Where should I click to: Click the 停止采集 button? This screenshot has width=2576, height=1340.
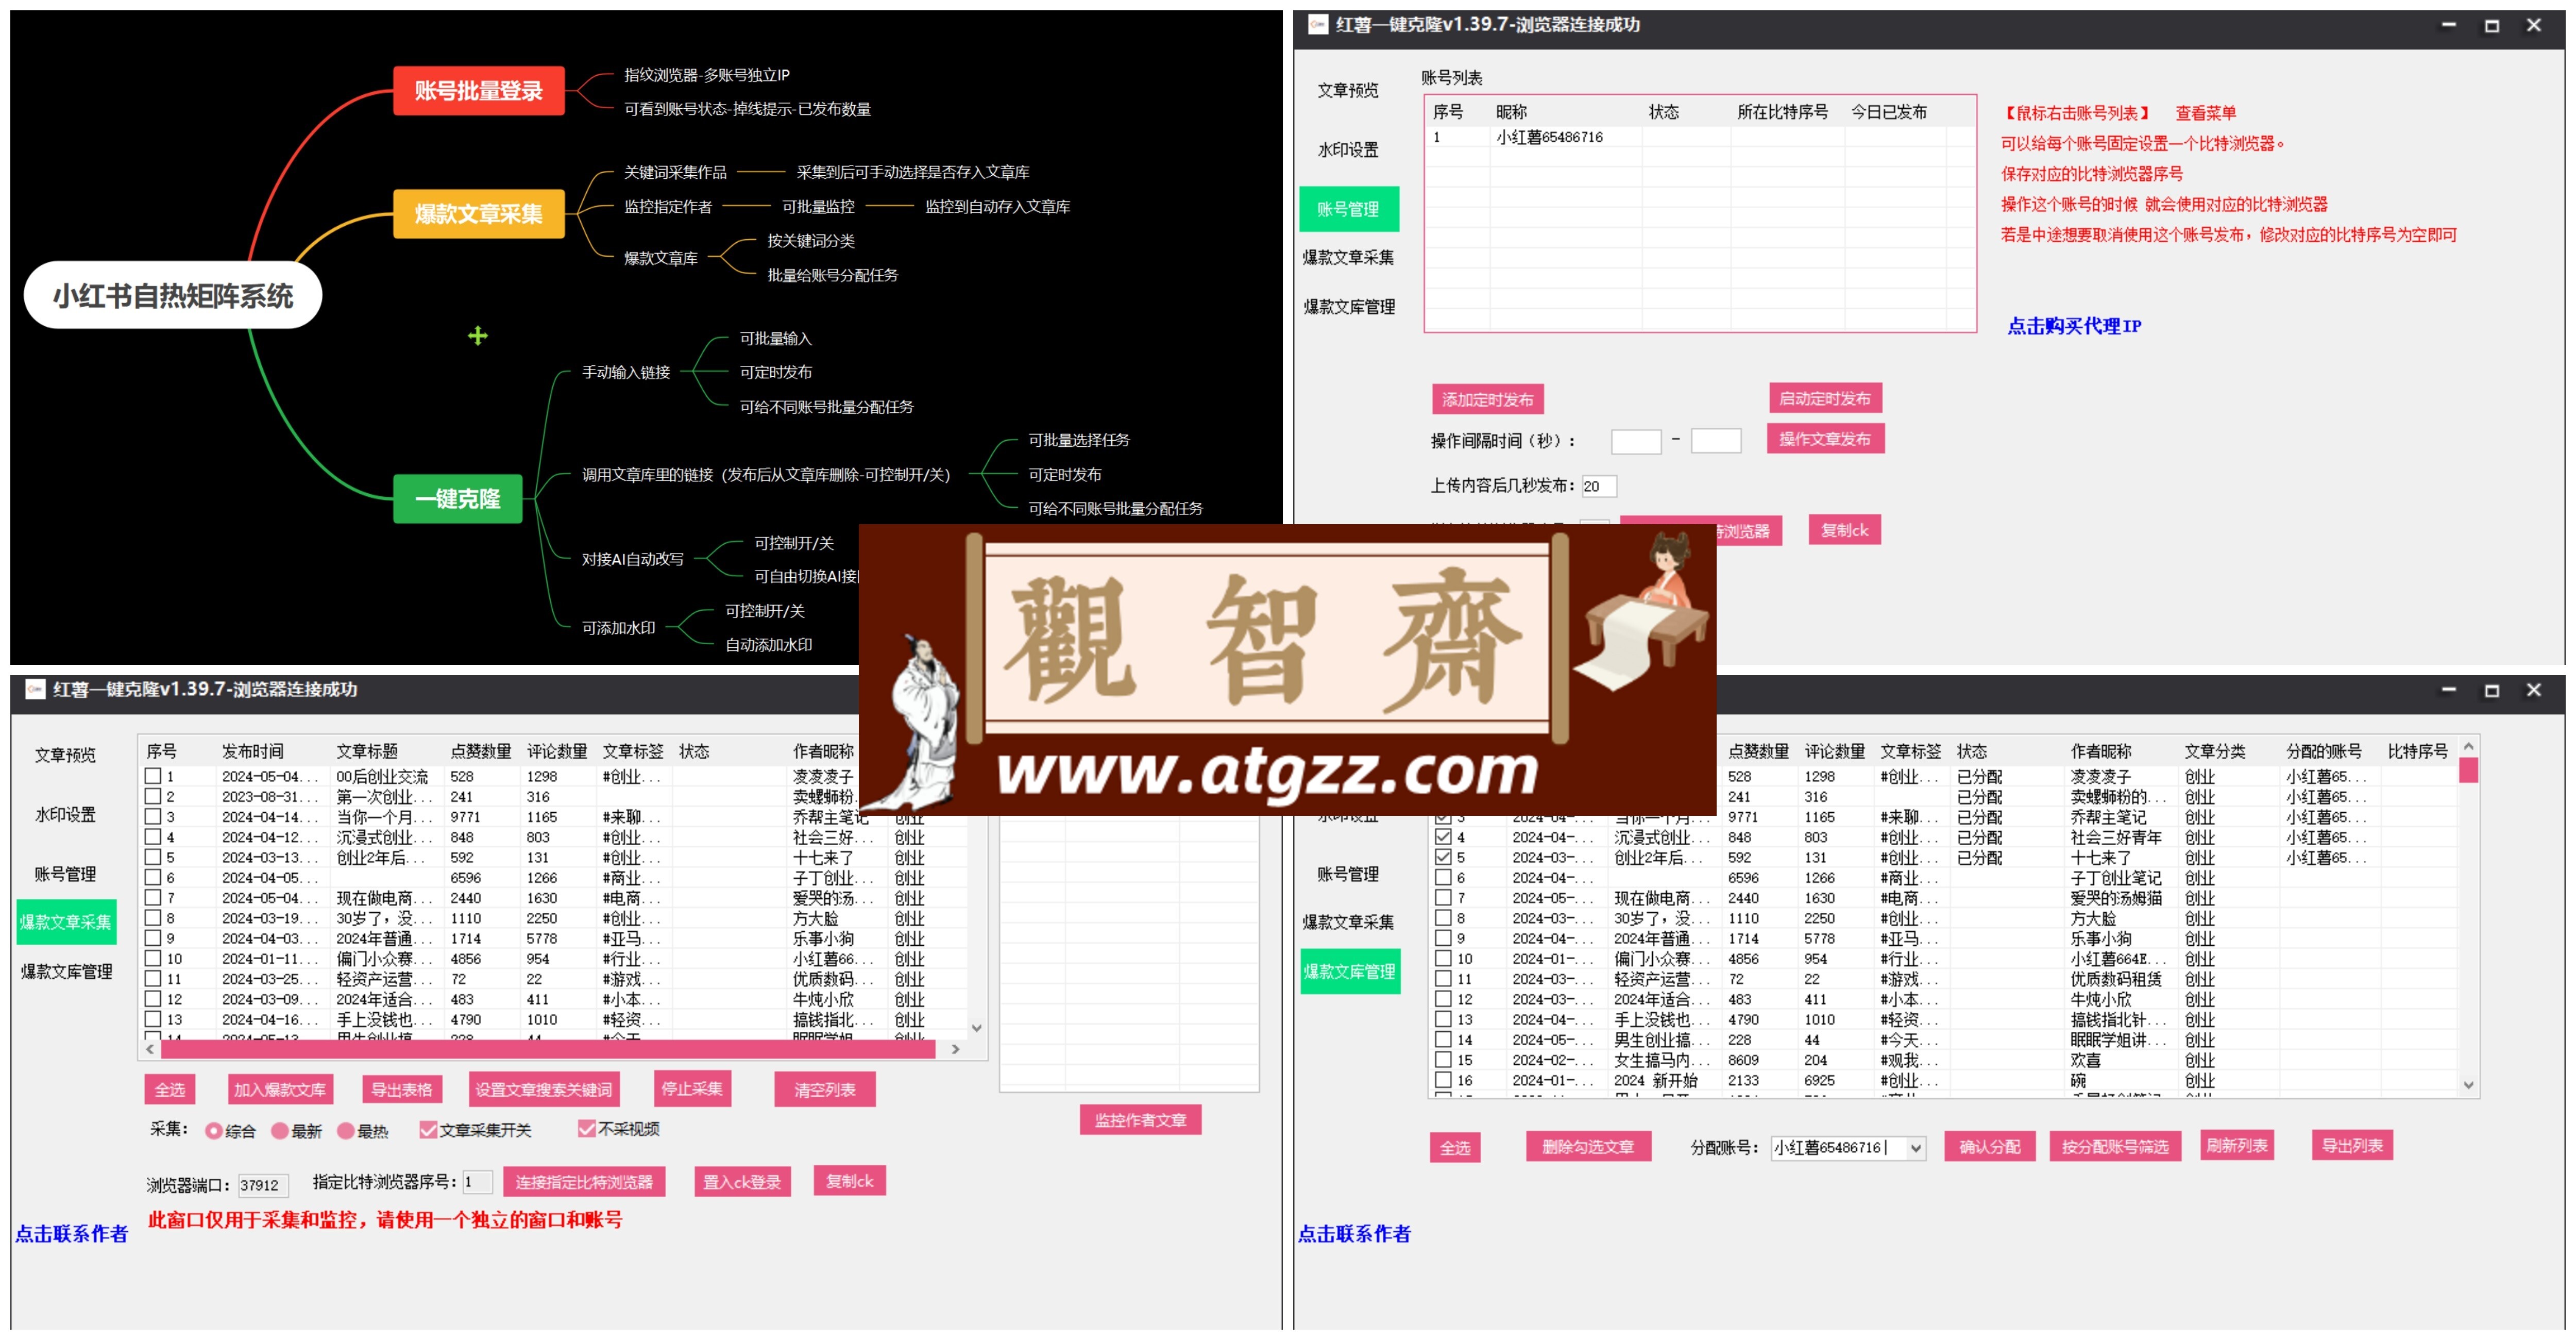[x=692, y=1088]
